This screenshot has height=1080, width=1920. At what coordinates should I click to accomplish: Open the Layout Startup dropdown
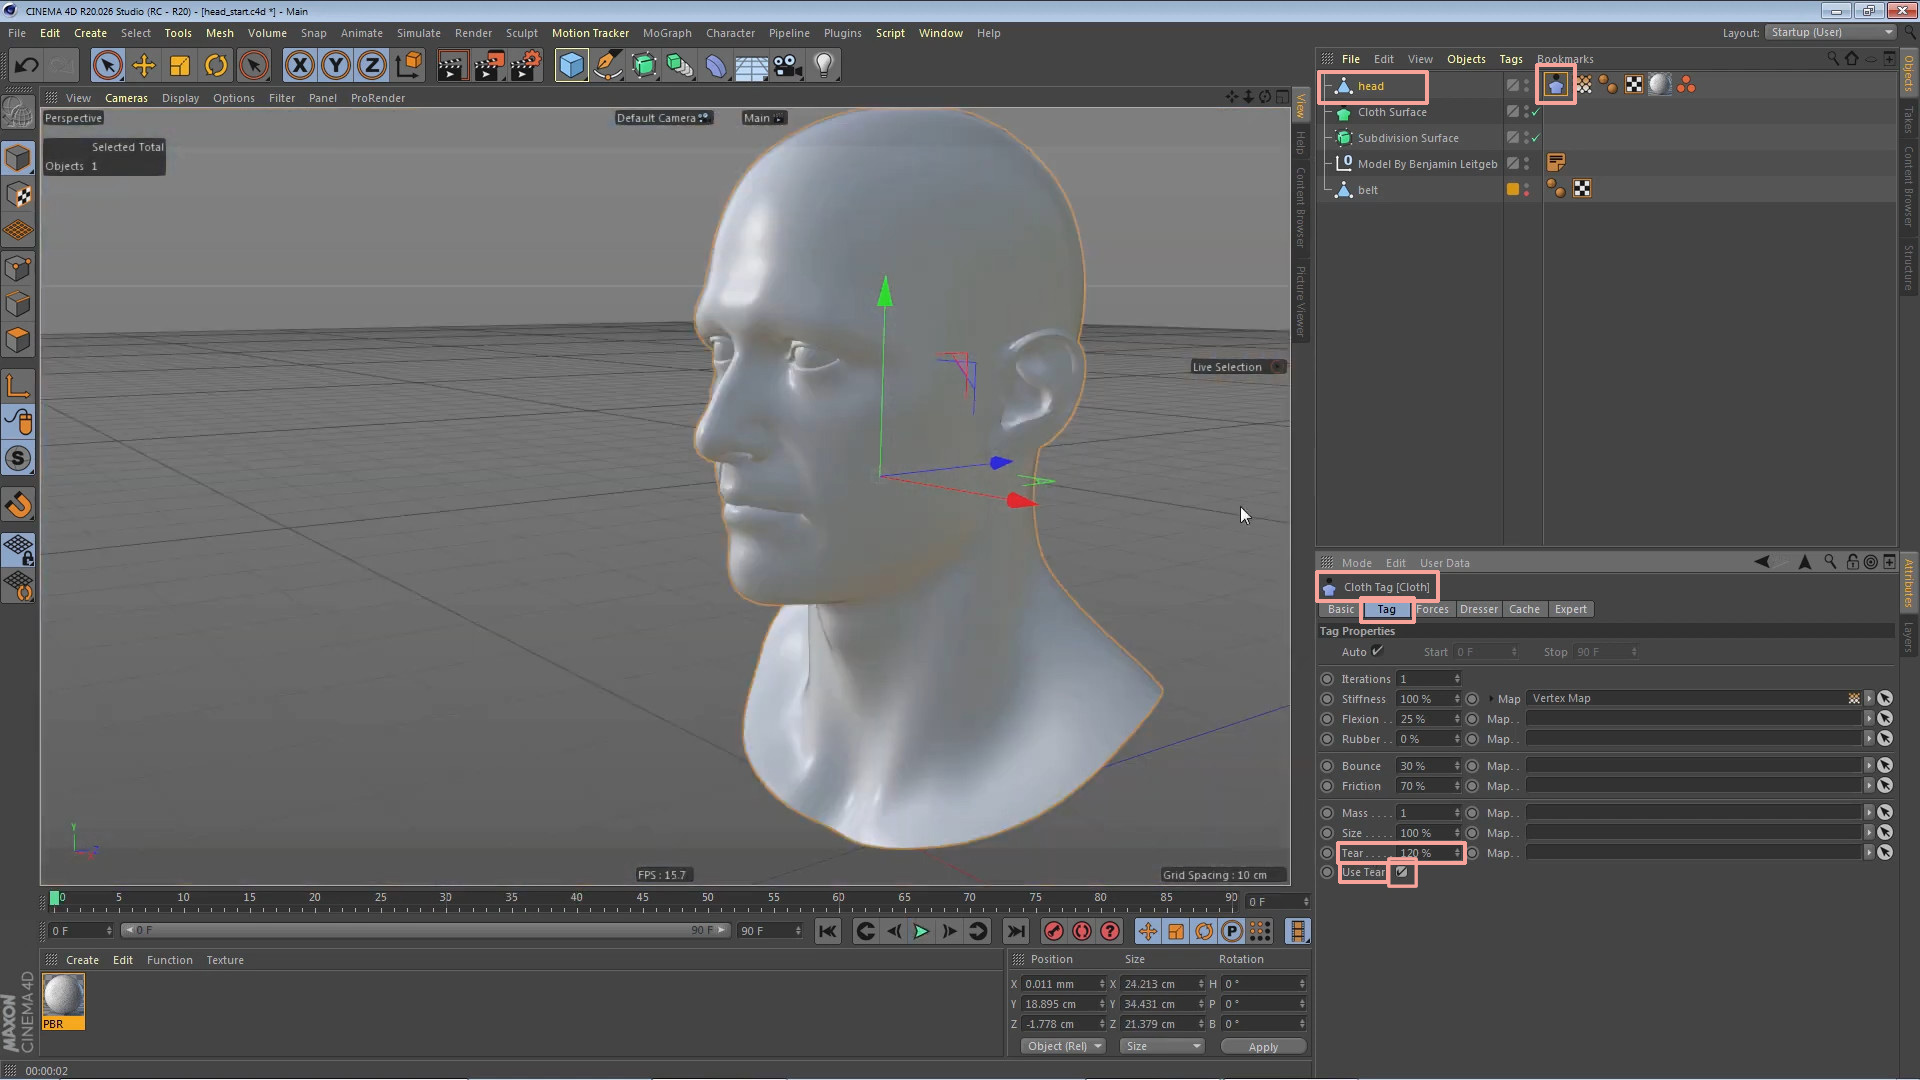[1831, 32]
